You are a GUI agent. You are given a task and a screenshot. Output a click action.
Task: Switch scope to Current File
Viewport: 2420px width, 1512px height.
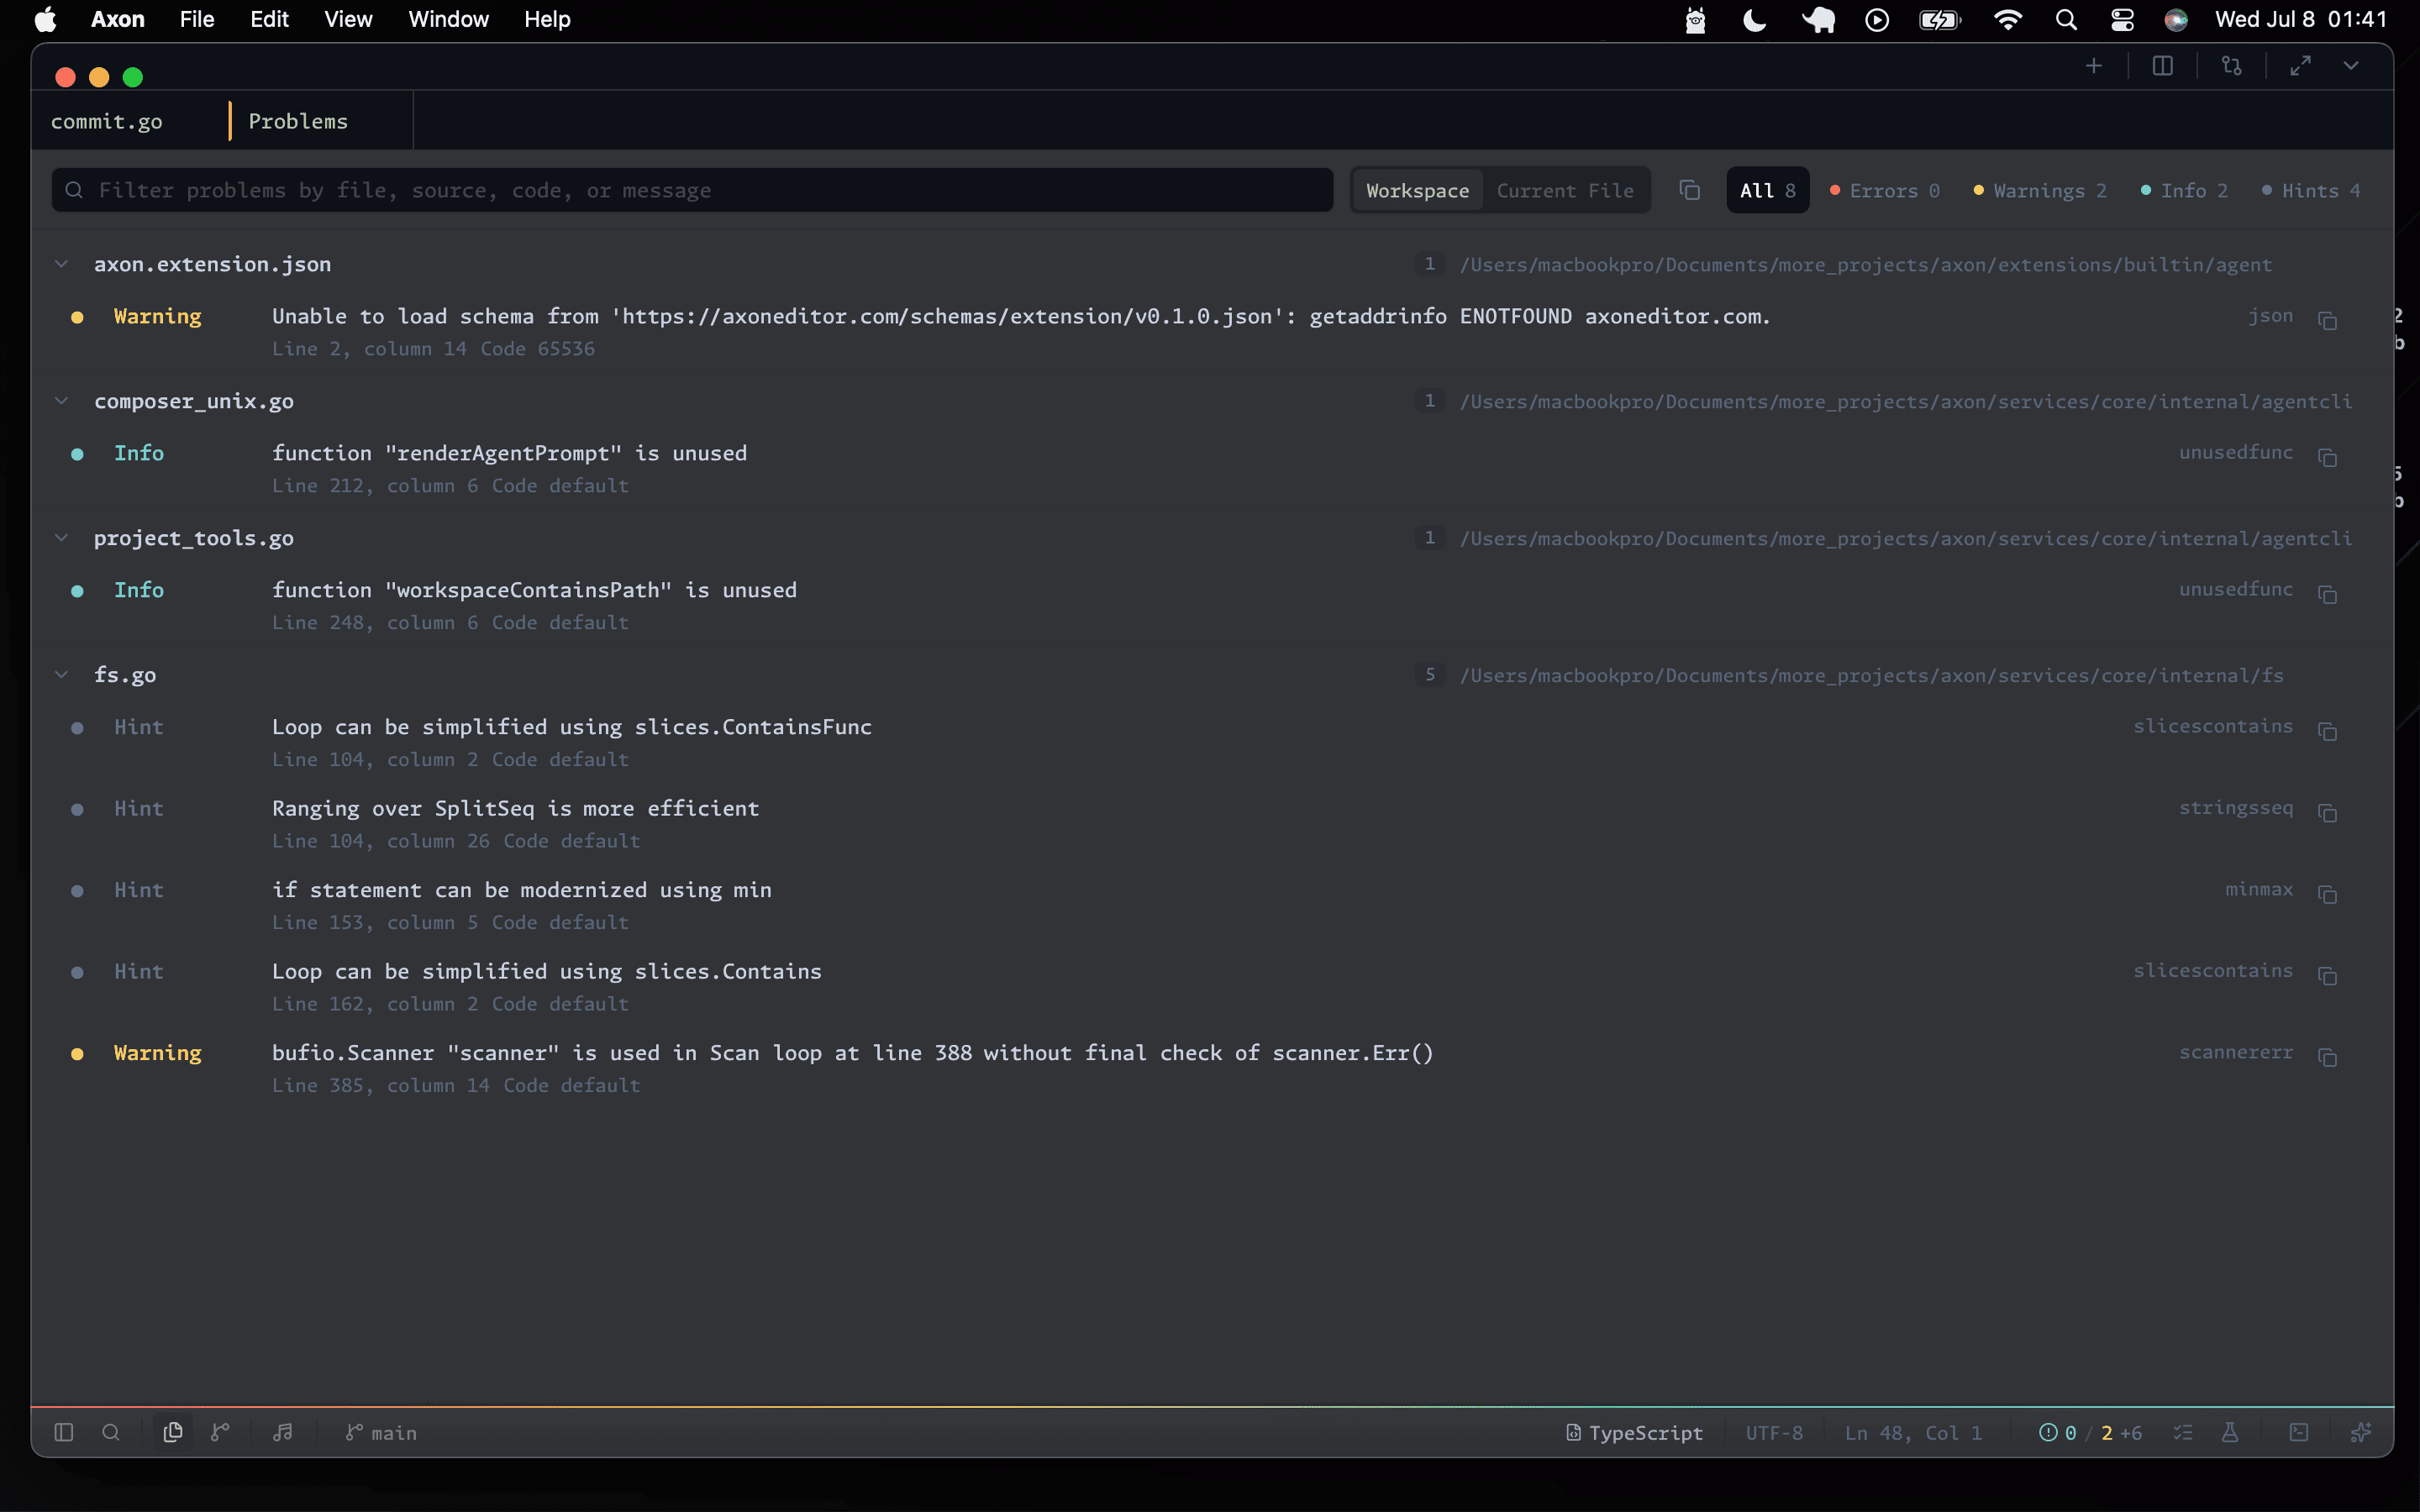[x=1565, y=190]
